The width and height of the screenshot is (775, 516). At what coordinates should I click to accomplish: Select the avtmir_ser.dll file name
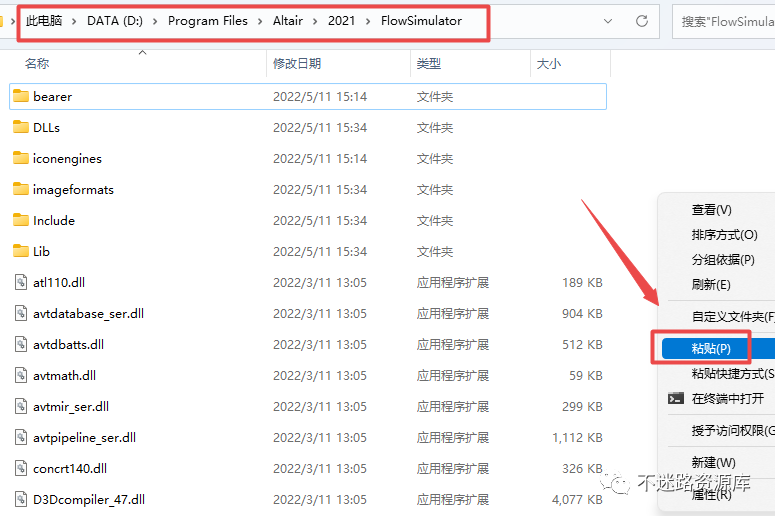(71, 407)
